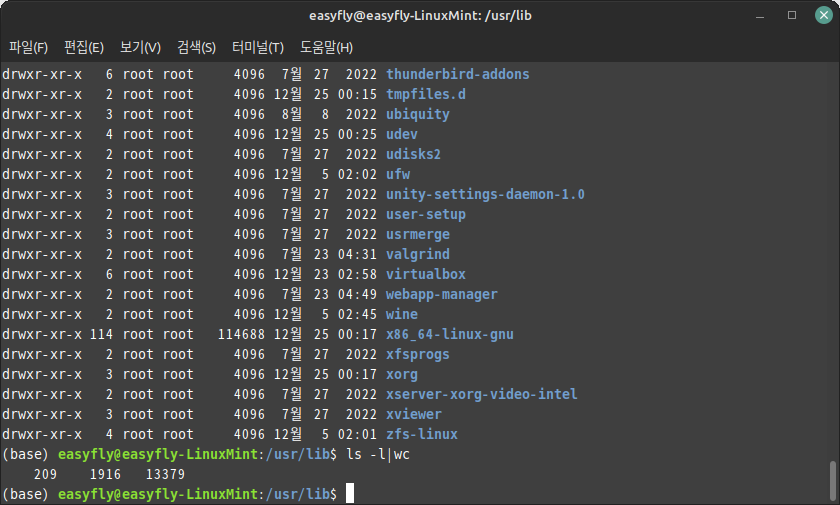Click the user-setup directory name
The width and height of the screenshot is (840, 505).
[426, 214]
